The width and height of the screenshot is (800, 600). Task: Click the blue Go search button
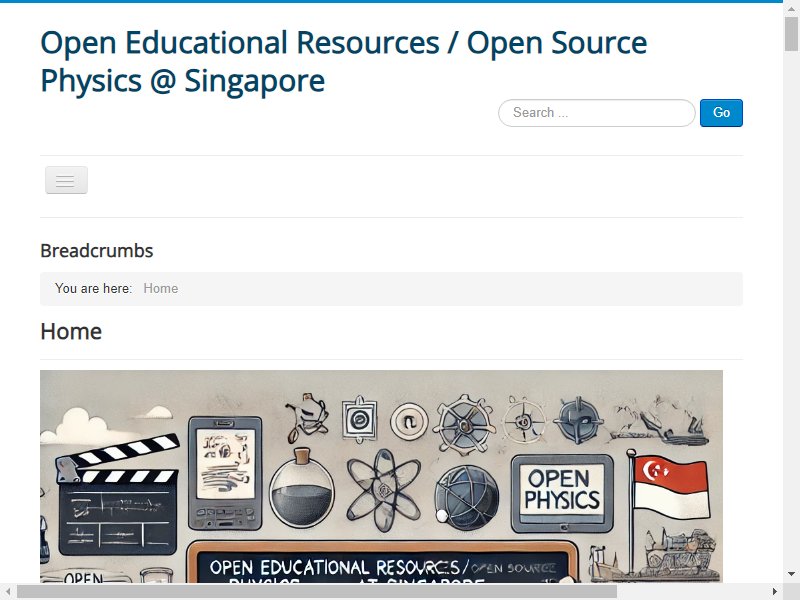(x=721, y=113)
